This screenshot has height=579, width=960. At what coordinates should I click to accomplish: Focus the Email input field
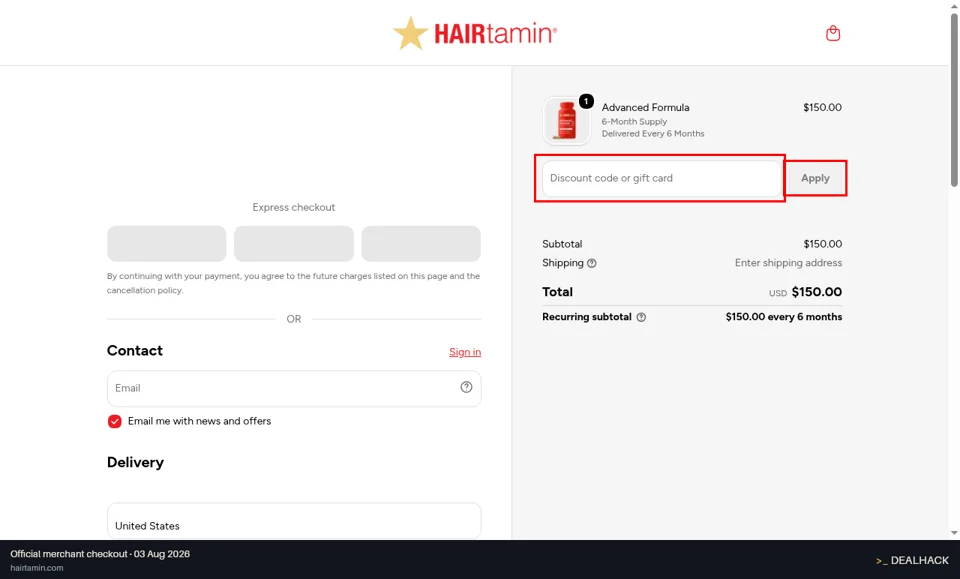coord(294,388)
